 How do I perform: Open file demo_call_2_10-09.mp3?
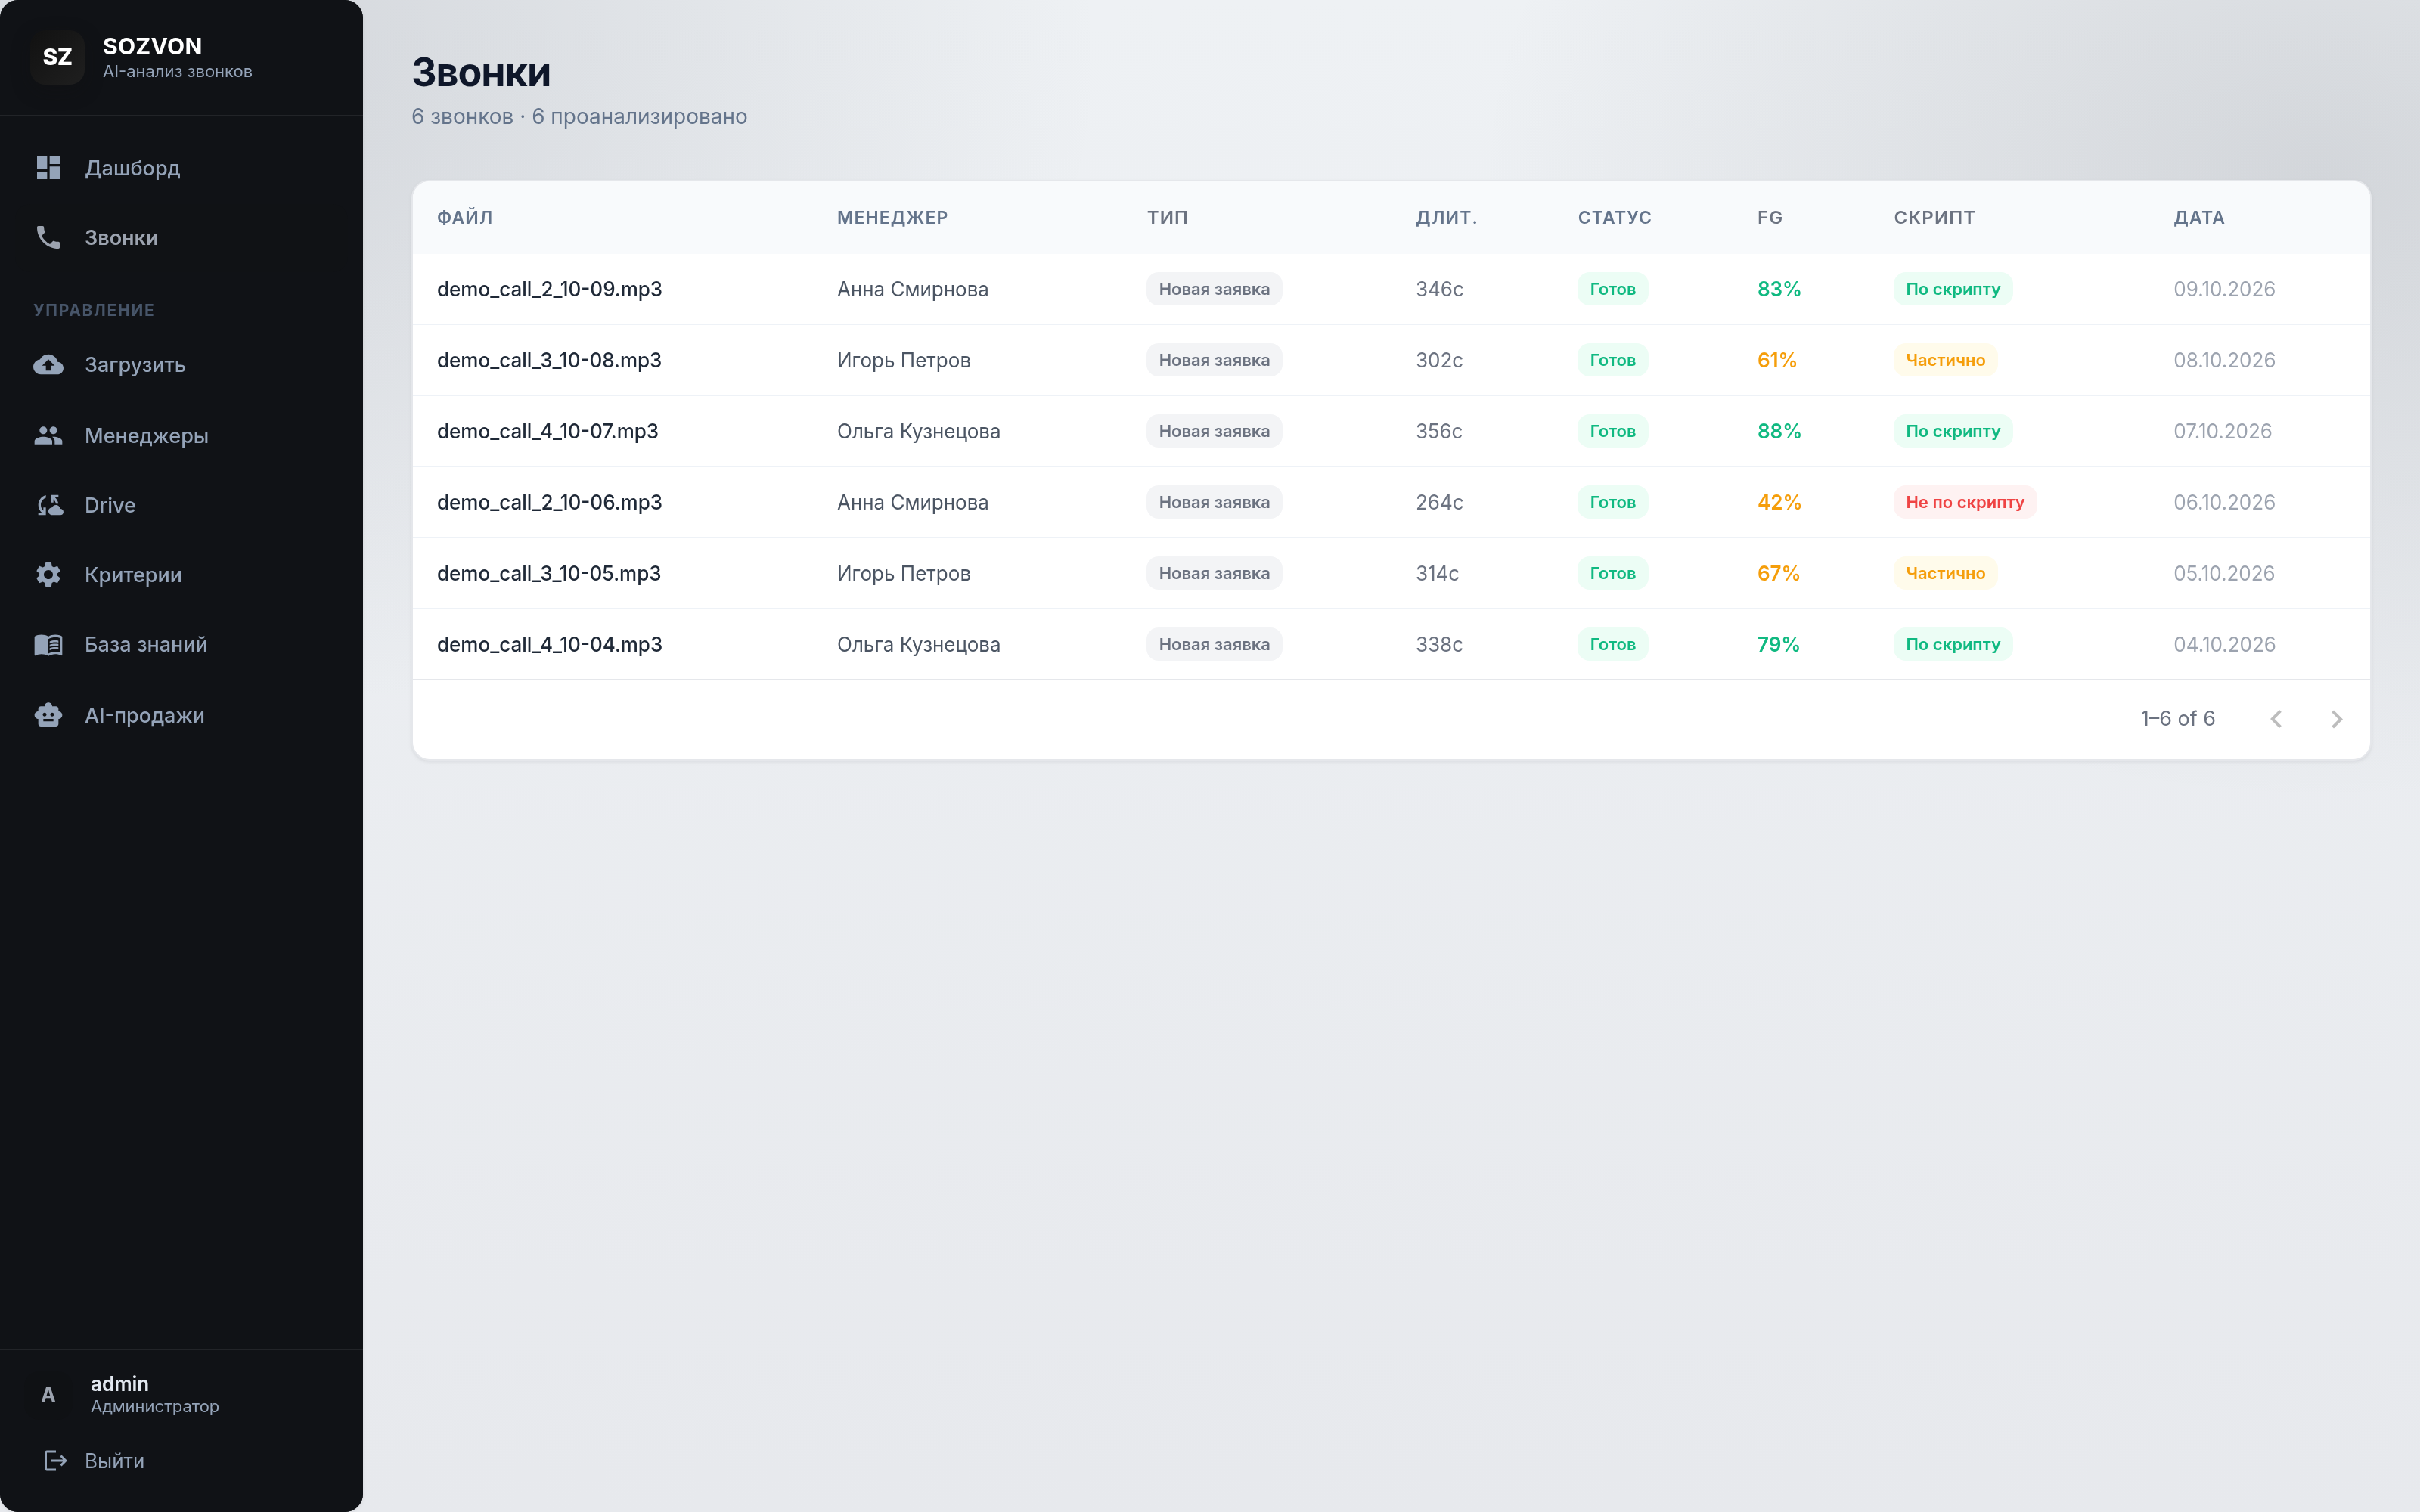click(x=549, y=289)
